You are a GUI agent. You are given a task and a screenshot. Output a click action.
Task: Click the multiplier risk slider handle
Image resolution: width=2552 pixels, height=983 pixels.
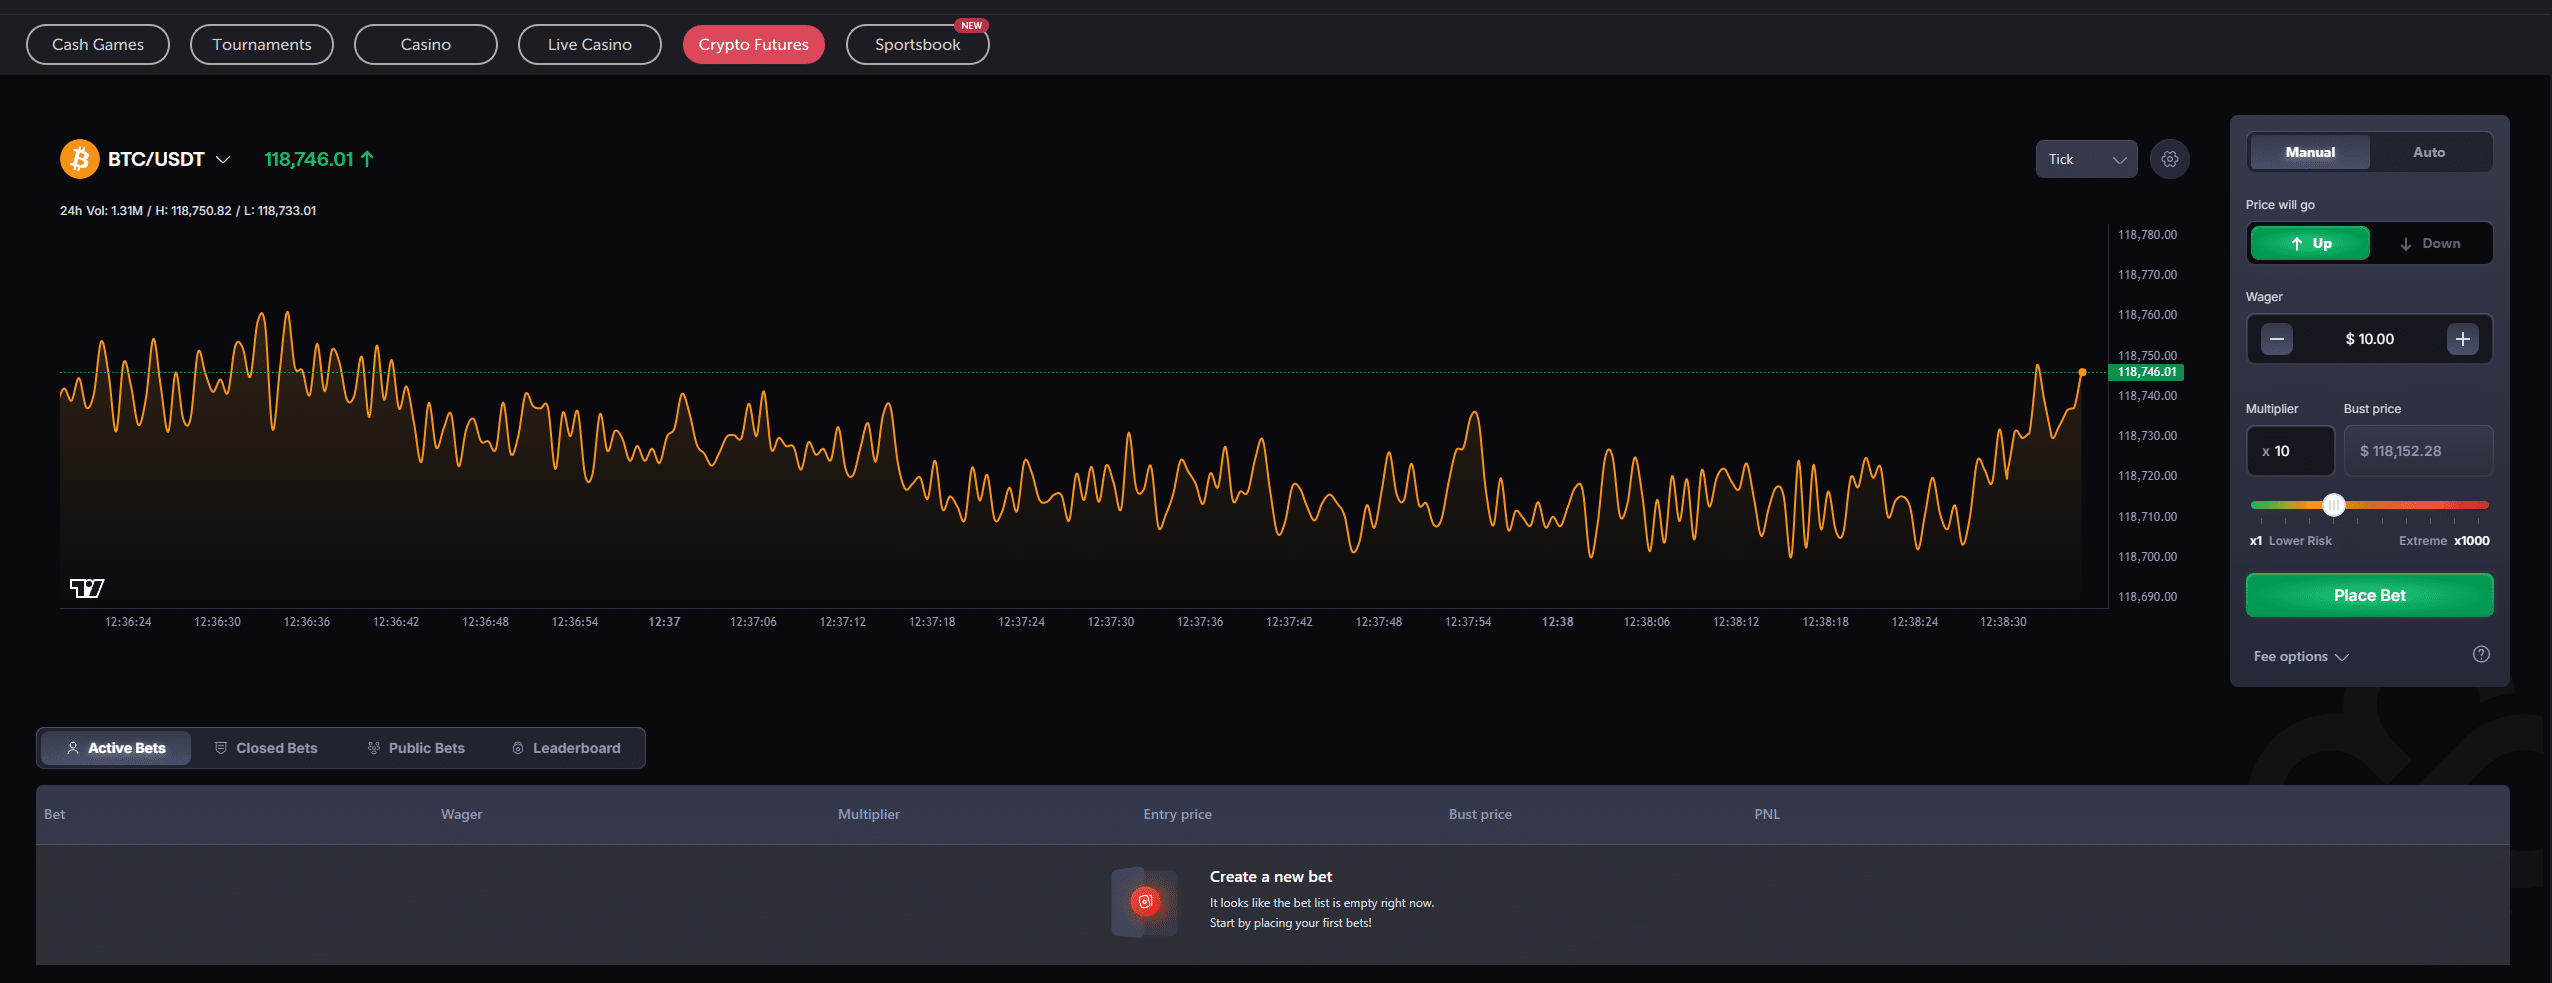(2333, 505)
